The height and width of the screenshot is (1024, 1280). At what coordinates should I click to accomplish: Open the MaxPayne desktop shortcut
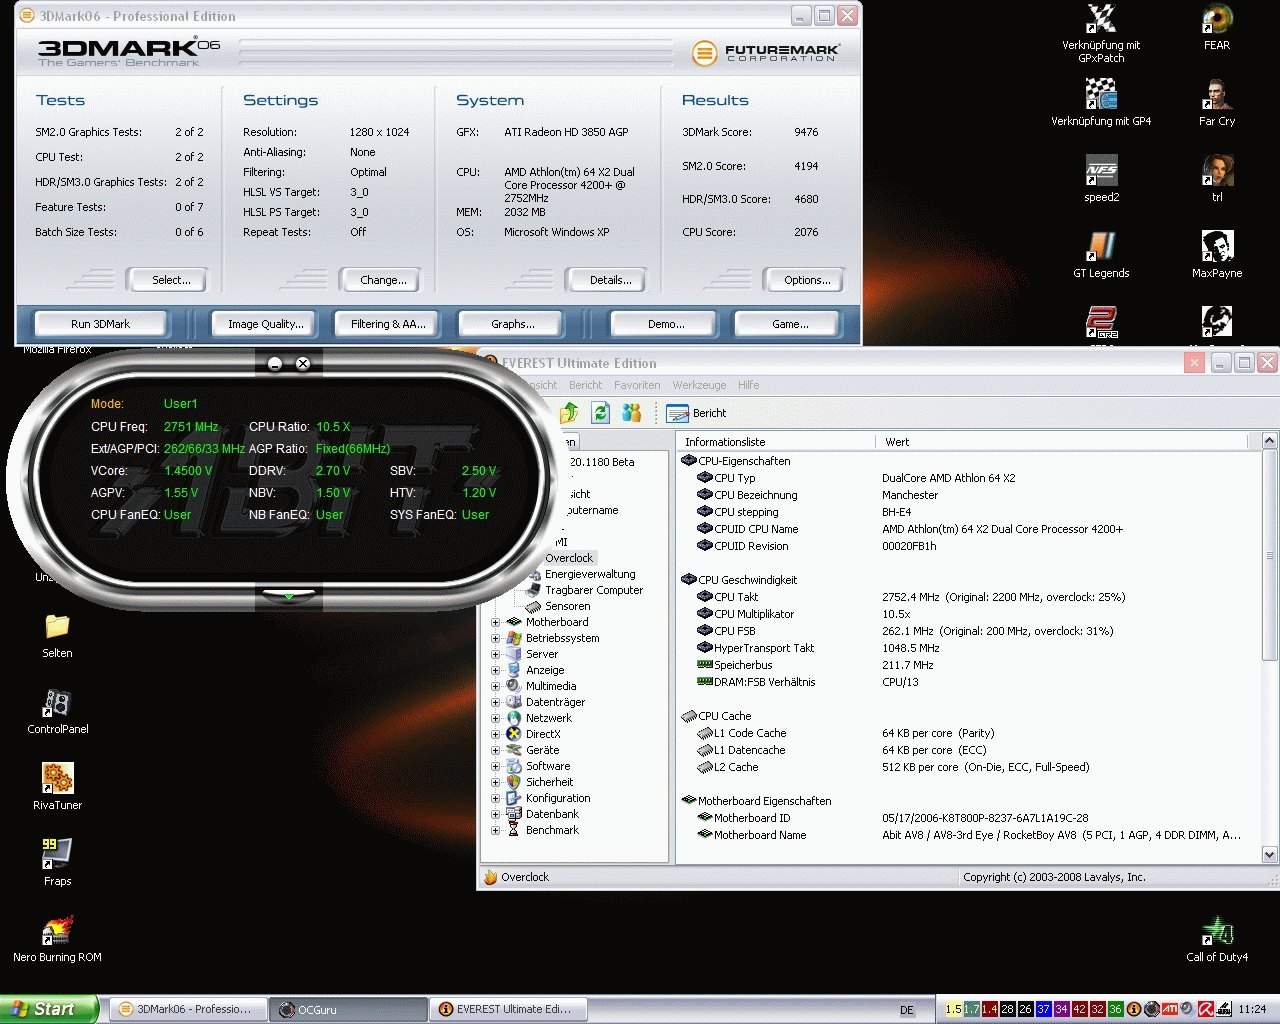pos(1217,255)
